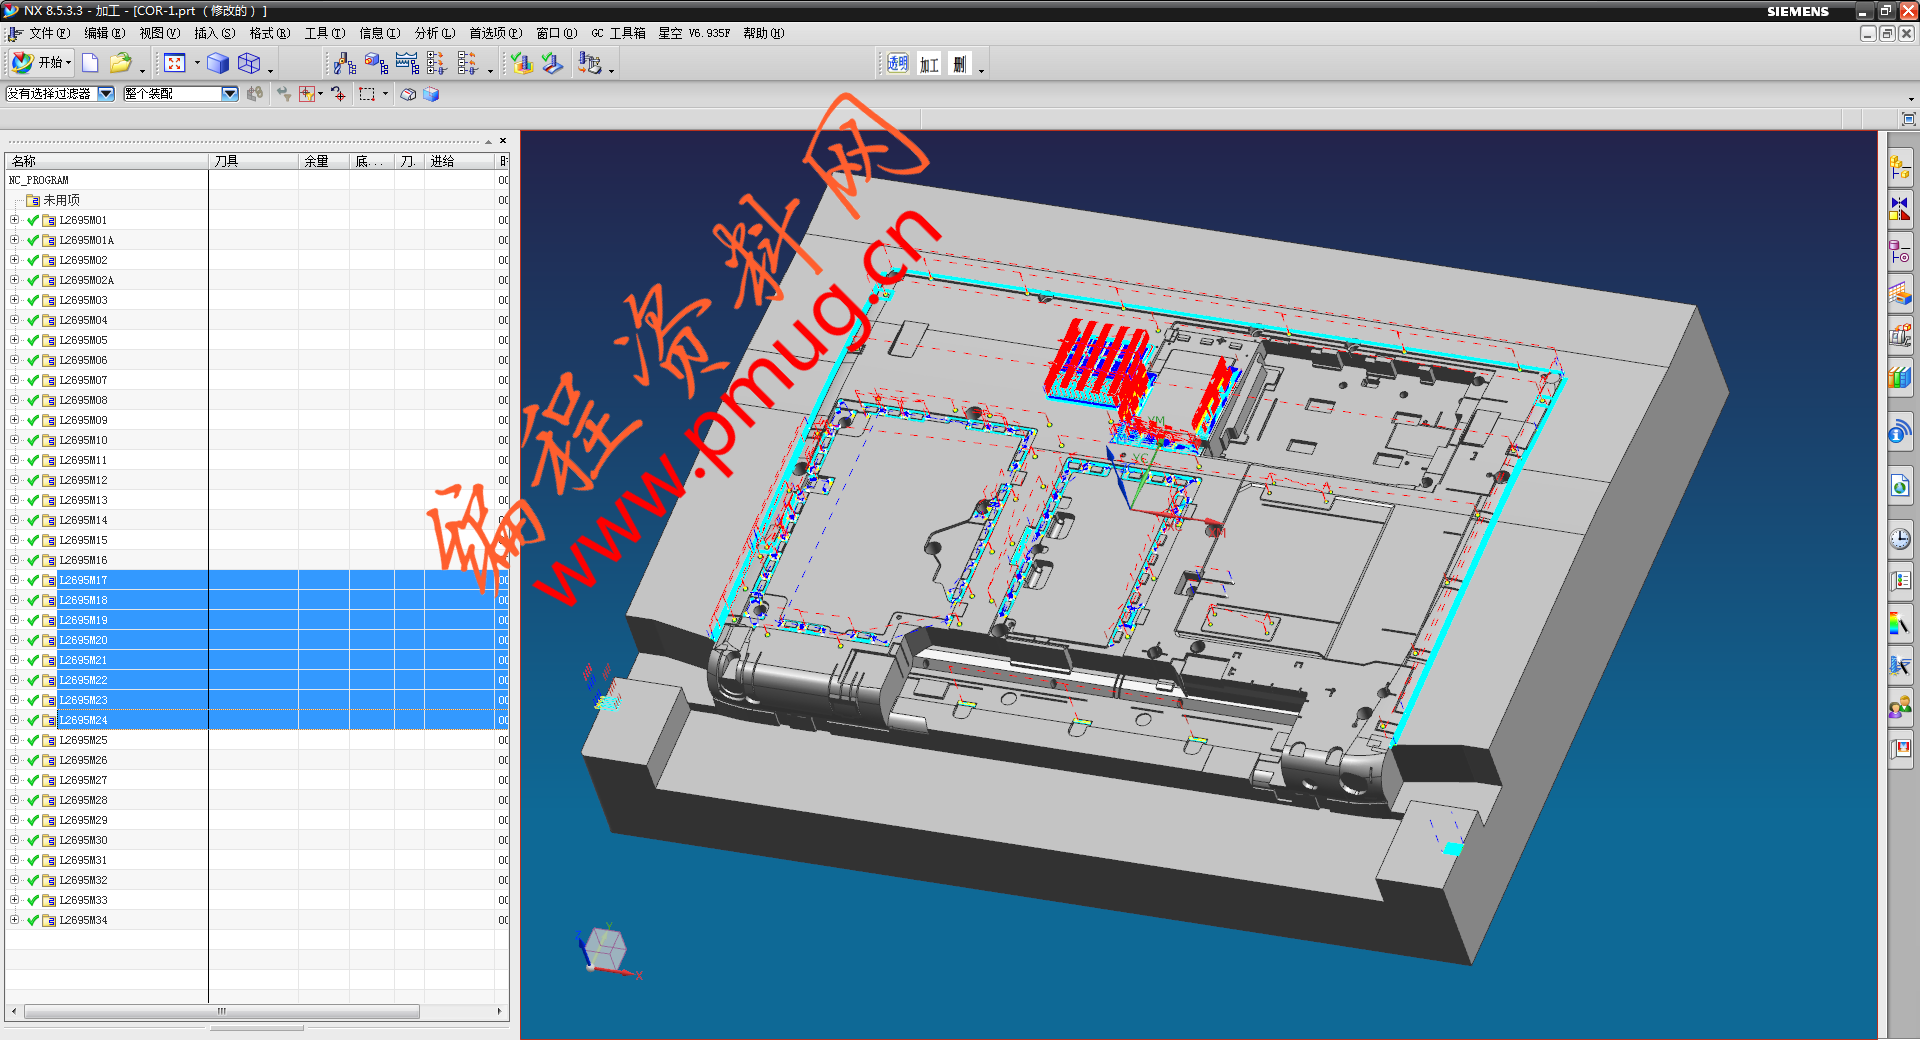1920x1040 pixels.
Task: Open Assembly Navigator in the right sidebar
Action: point(1900,168)
